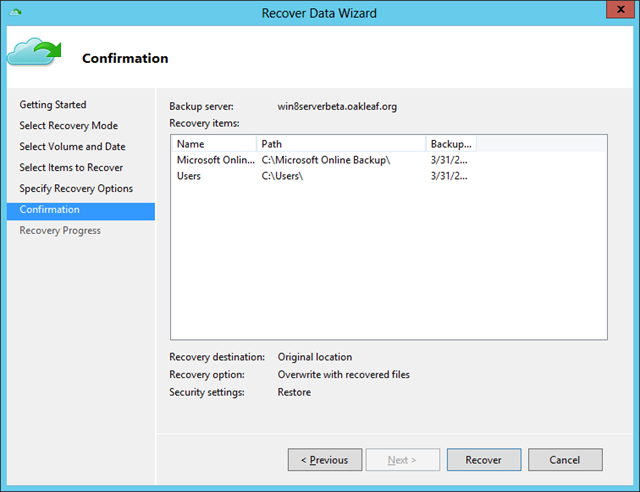Viewport: 640px width, 492px height.
Task: Click Overwrite with recovered files text
Action: (344, 374)
